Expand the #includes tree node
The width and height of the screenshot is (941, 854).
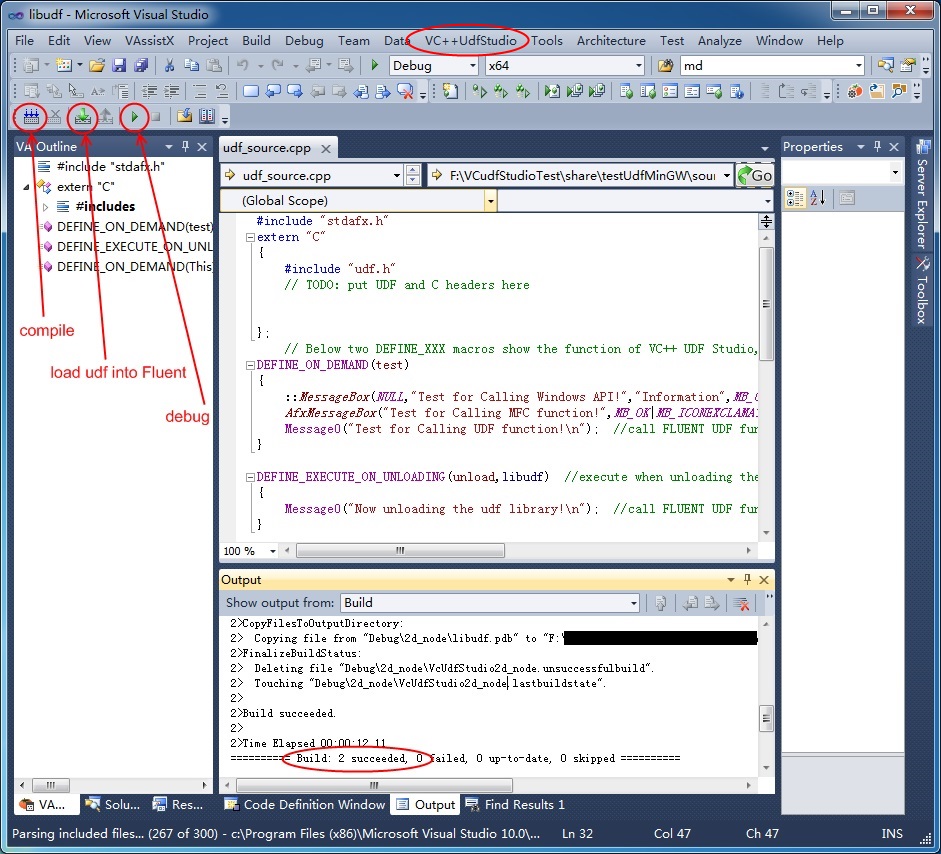(x=45, y=207)
